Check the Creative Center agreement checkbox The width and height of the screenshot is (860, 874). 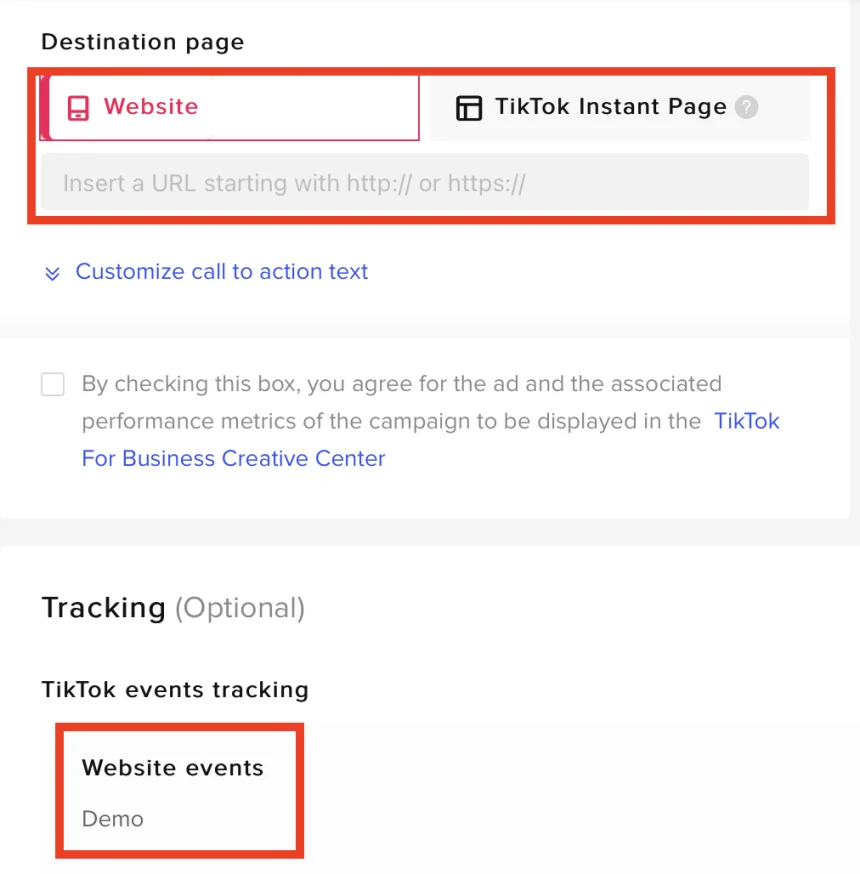pyautogui.click(x=53, y=385)
